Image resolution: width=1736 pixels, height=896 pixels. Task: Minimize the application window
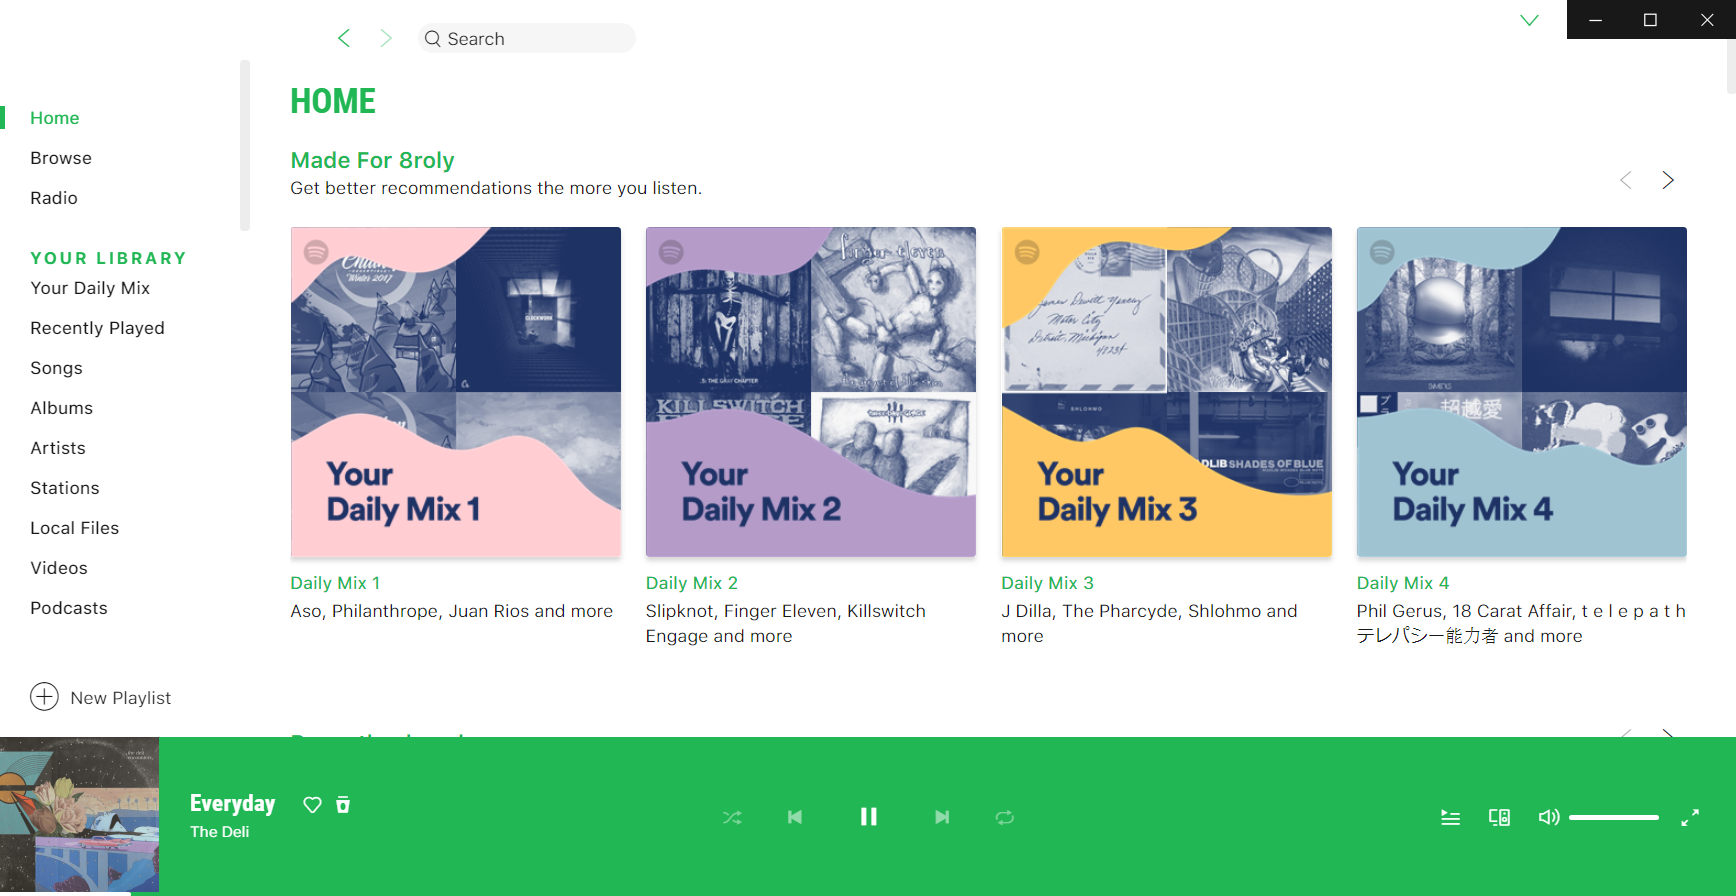click(x=1595, y=20)
